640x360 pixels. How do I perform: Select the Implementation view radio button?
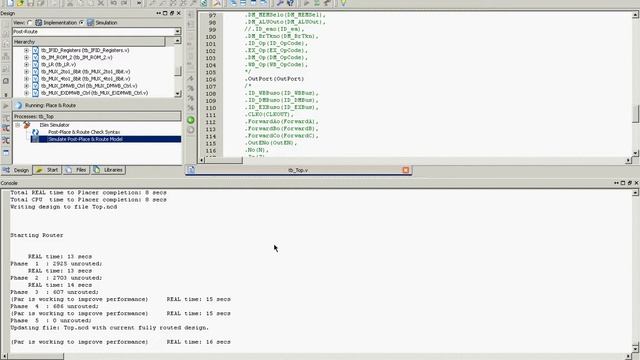(30, 22)
